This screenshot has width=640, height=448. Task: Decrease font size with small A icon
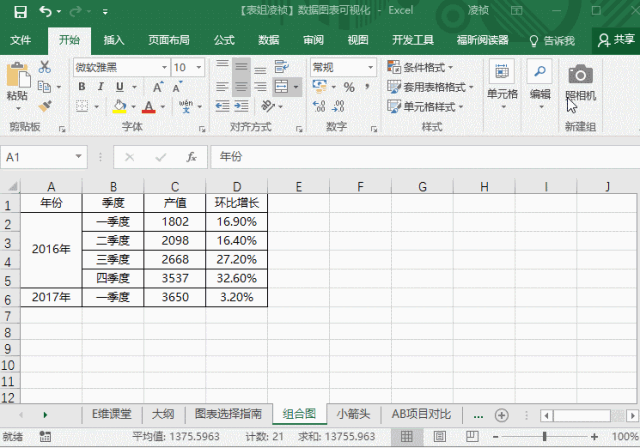177,87
